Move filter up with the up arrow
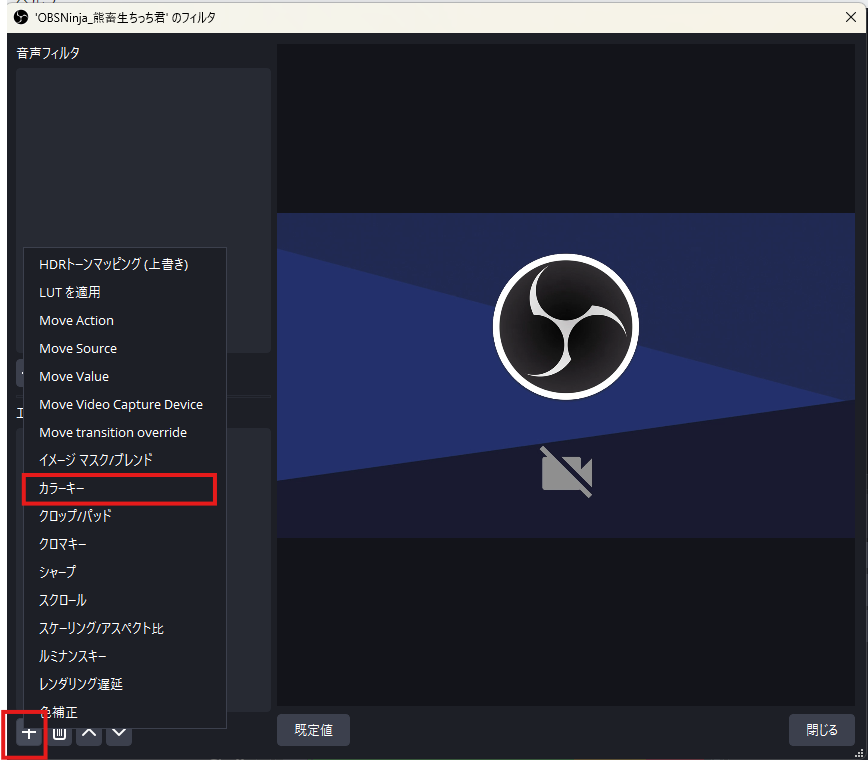 click(x=89, y=733)
